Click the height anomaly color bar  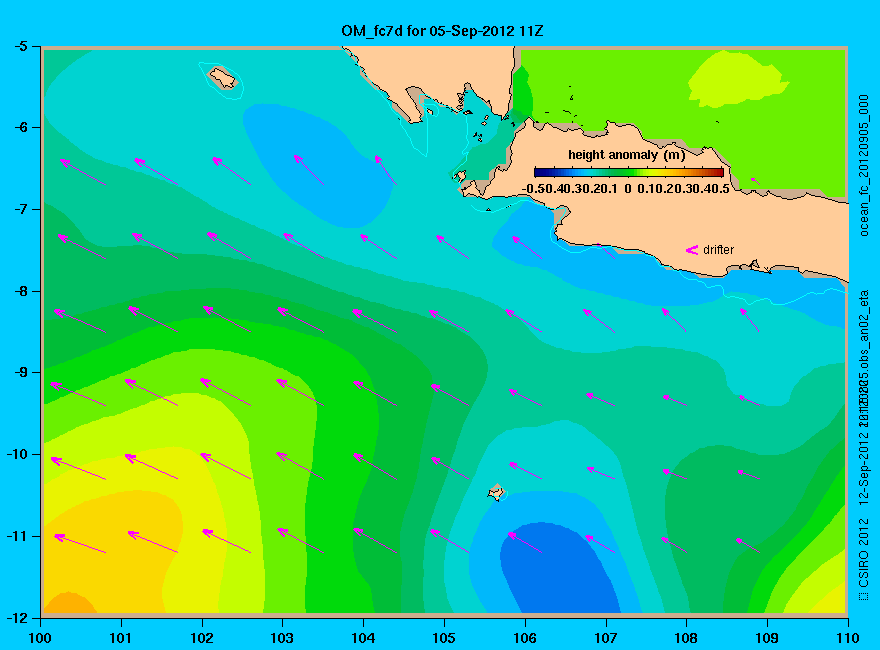click(x=629, y=172)
